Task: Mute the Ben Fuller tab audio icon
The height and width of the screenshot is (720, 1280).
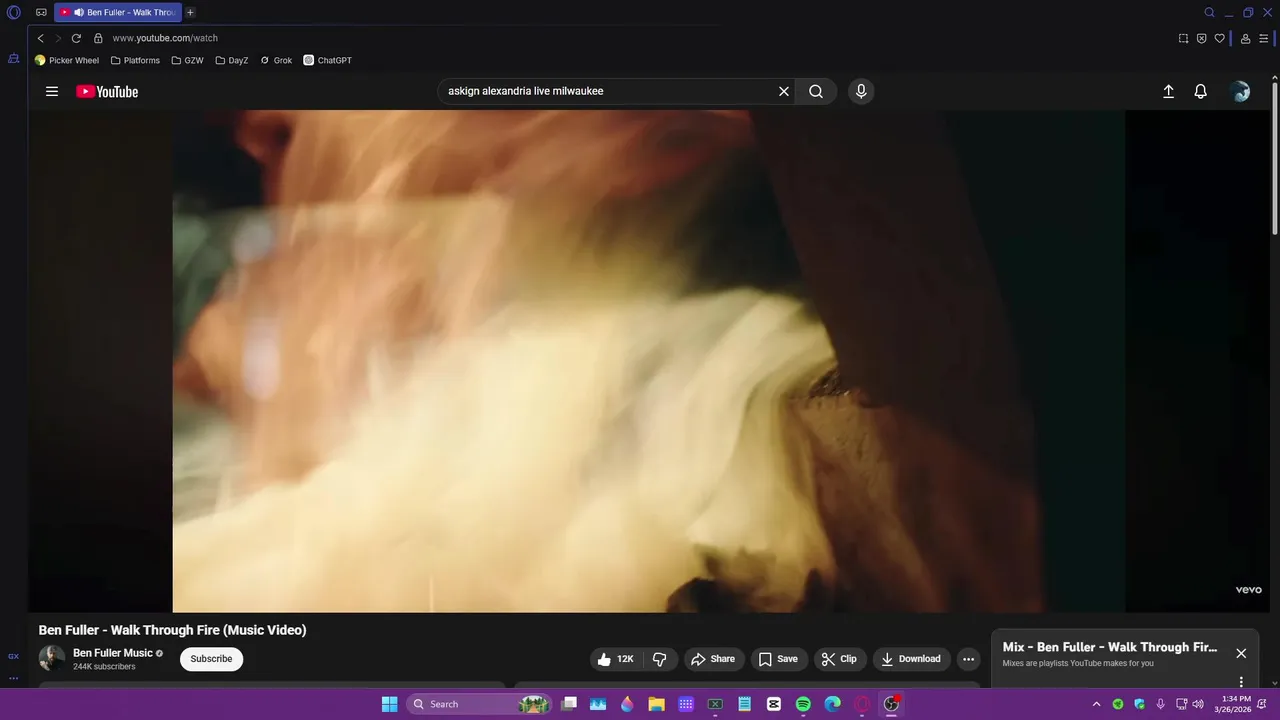Action: point(79,12)
